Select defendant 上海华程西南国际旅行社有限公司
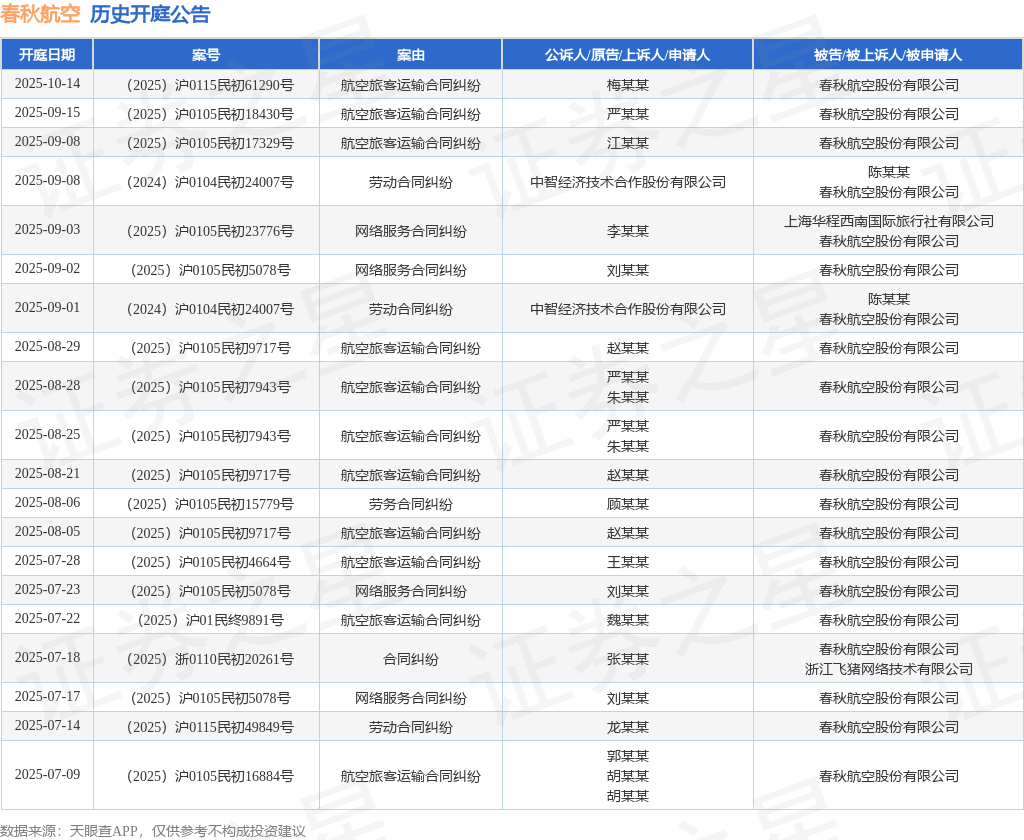Viewport: 1024px width, 840px height. [x=889, y=221]
